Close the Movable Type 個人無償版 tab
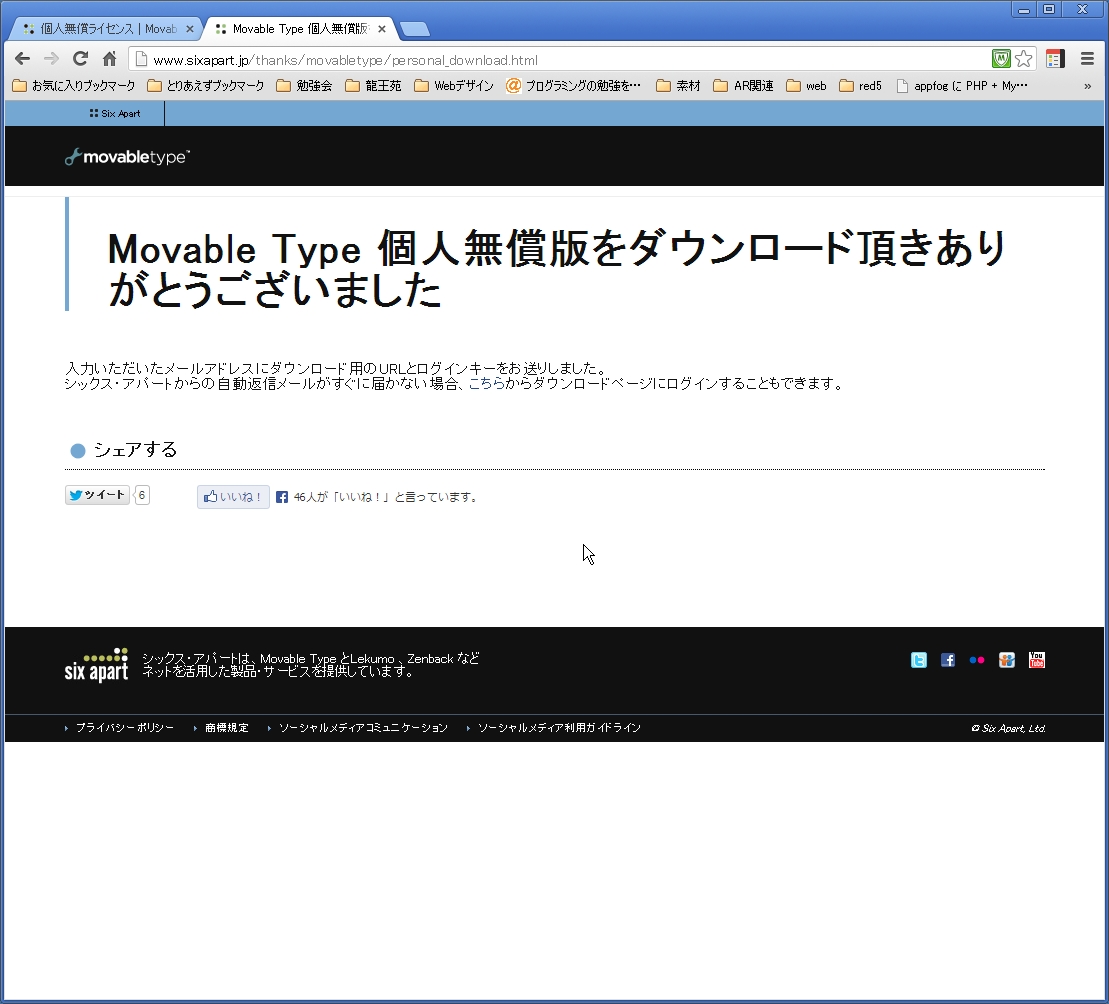 (382, 29)
